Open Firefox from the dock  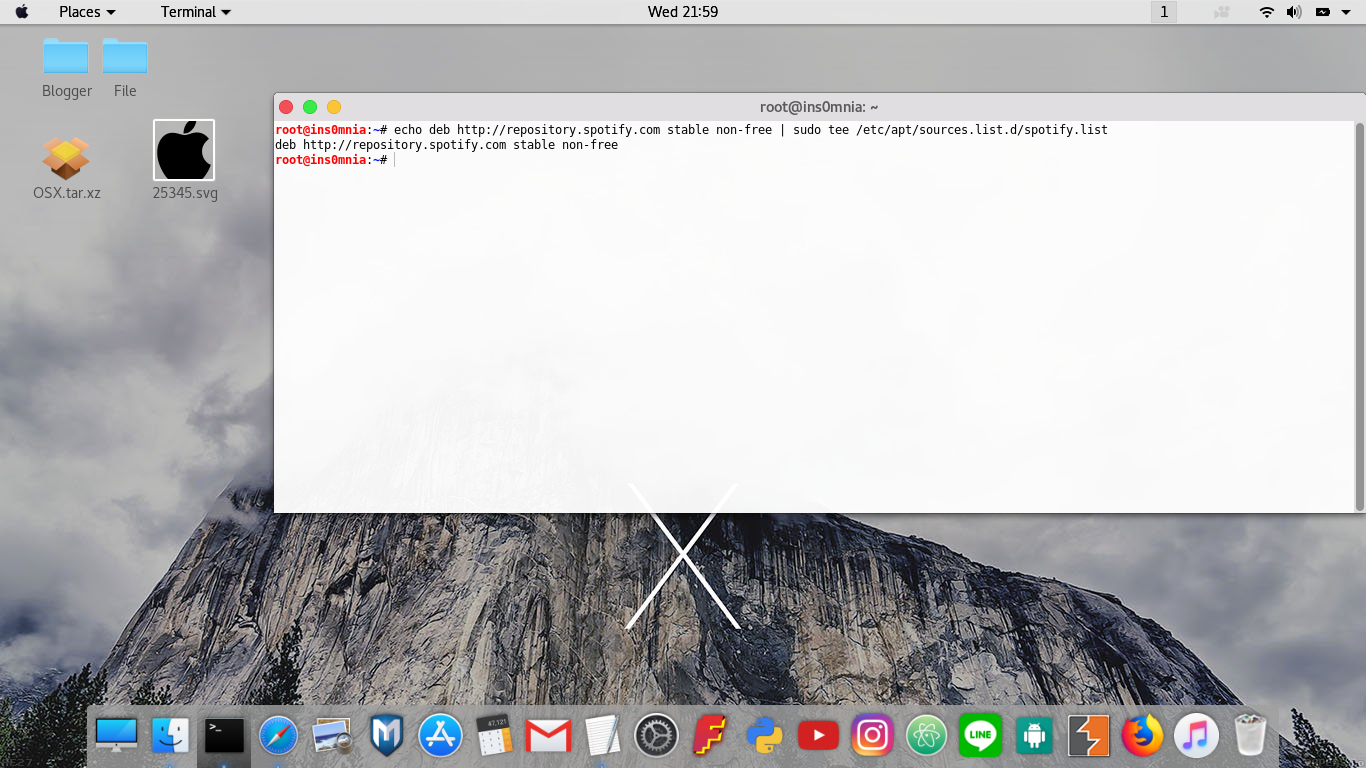[x=1142, y=735]
